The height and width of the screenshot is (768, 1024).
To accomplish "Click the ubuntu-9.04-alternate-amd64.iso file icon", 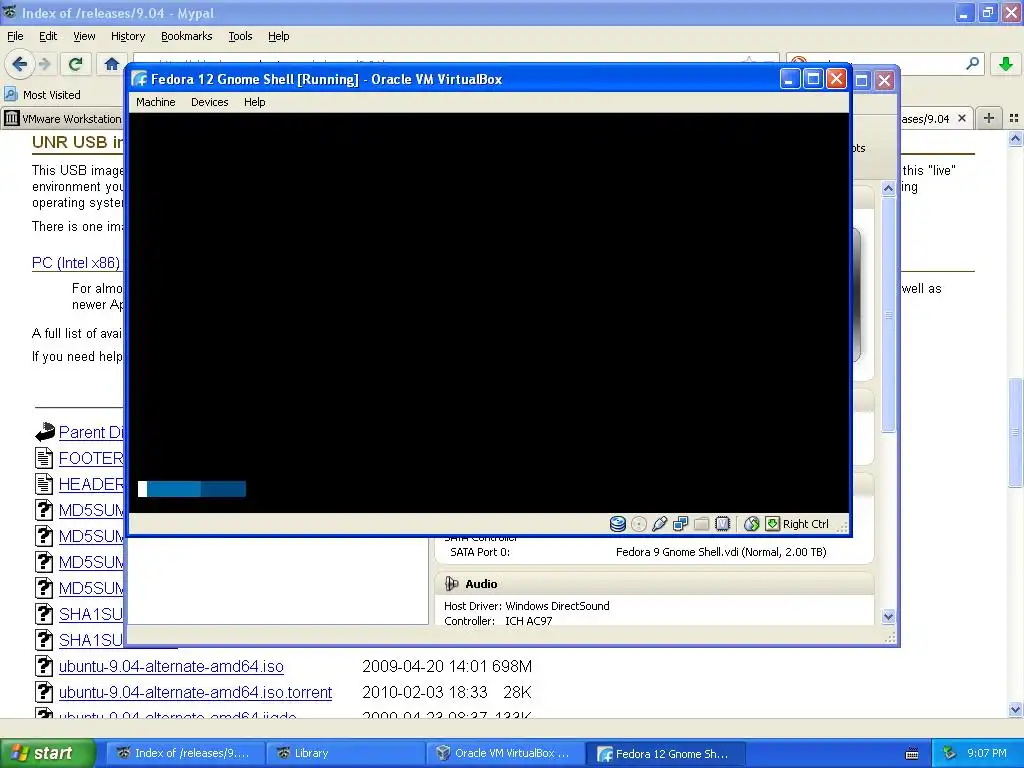I will pyautogui.click(x=44, y=666).
